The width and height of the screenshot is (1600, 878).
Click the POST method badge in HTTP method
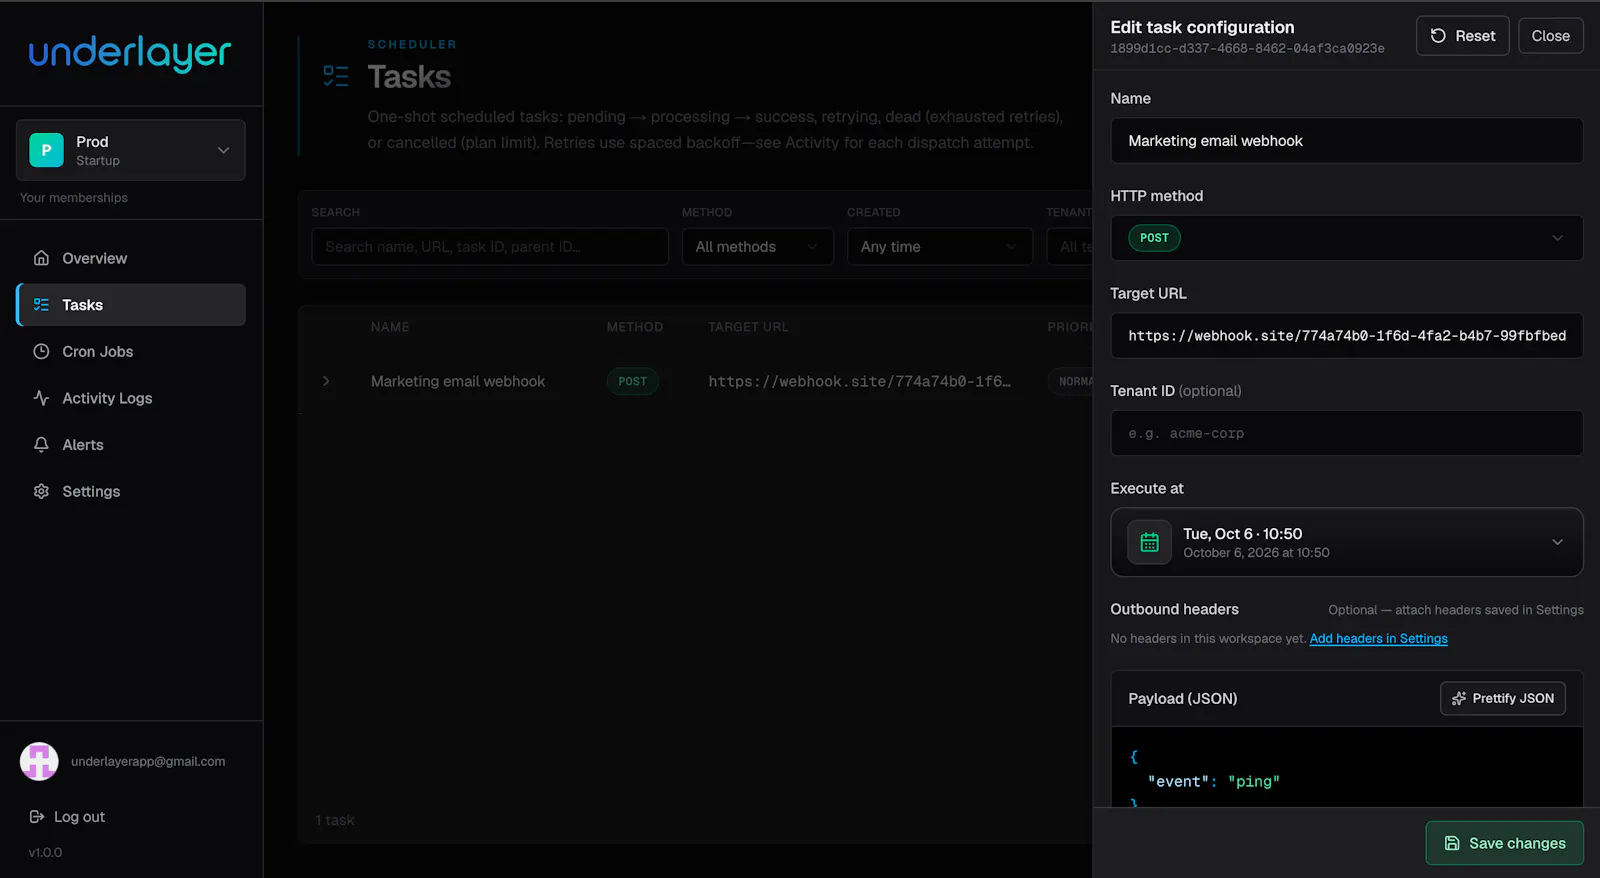point(1154,238)
